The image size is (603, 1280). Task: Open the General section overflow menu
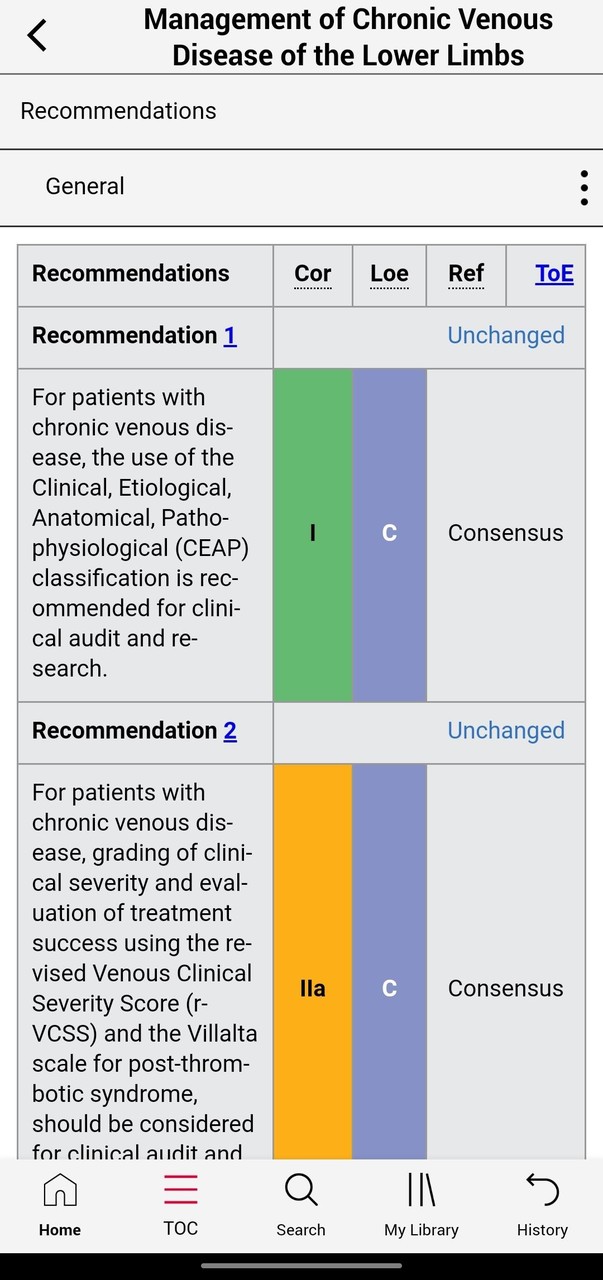point(584,187)
